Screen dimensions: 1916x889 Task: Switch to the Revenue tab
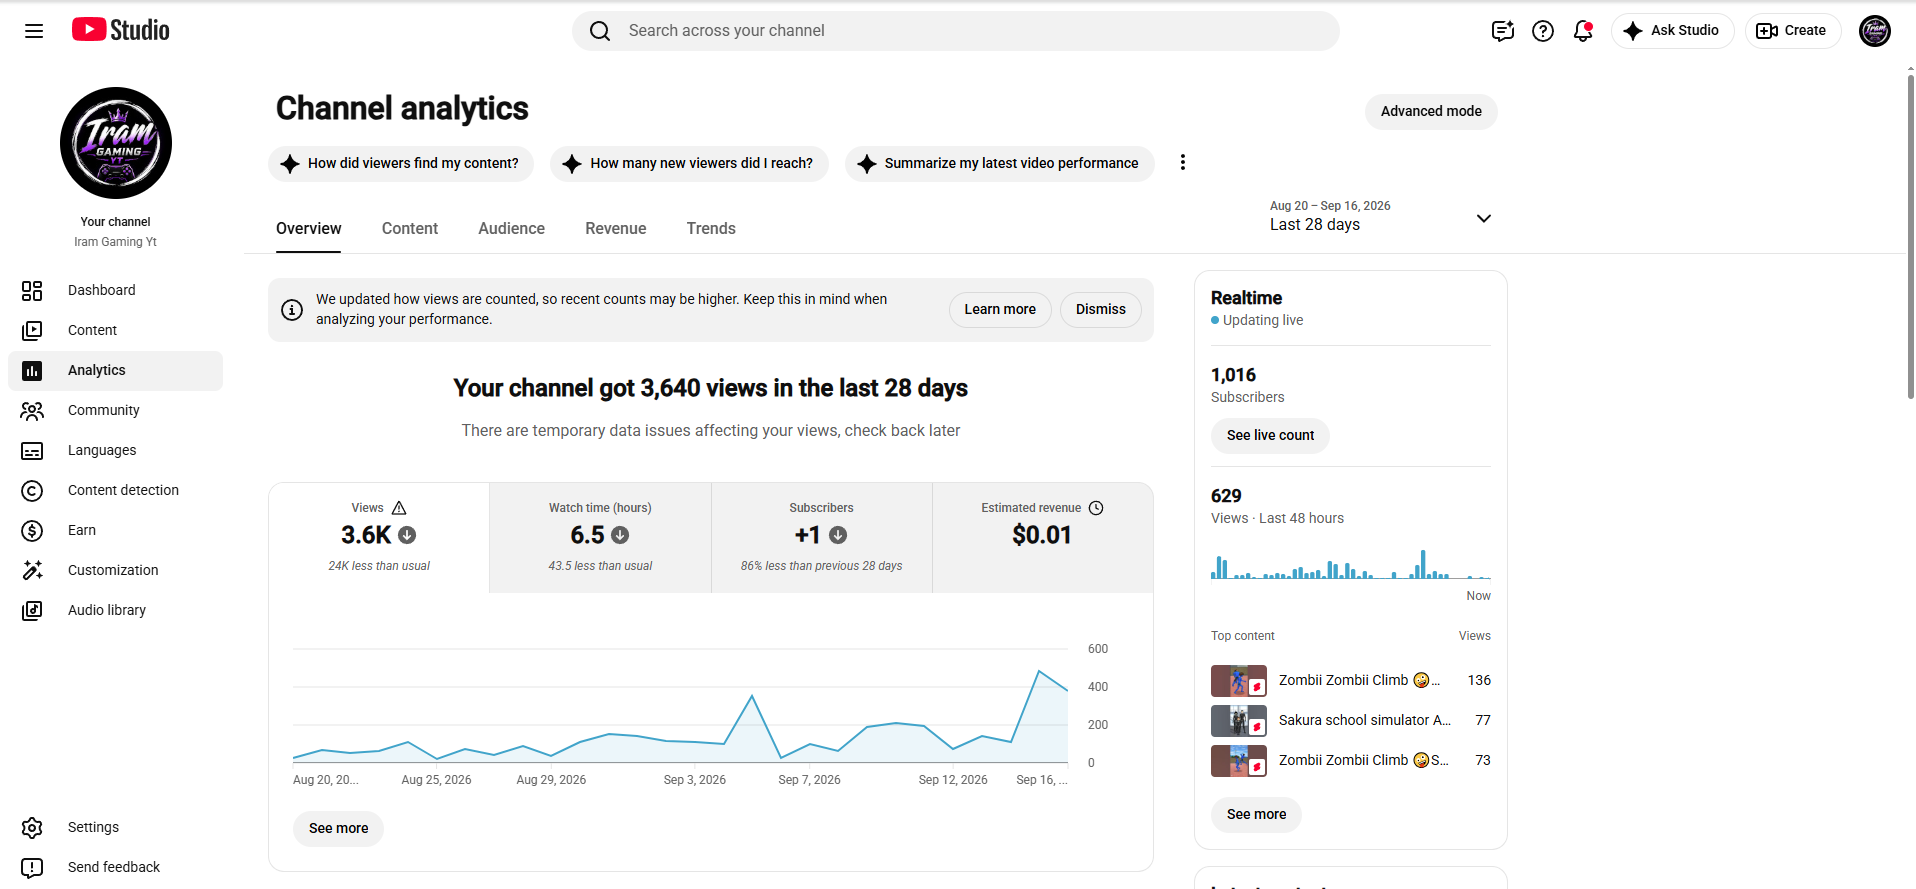(x=616, y=228)
